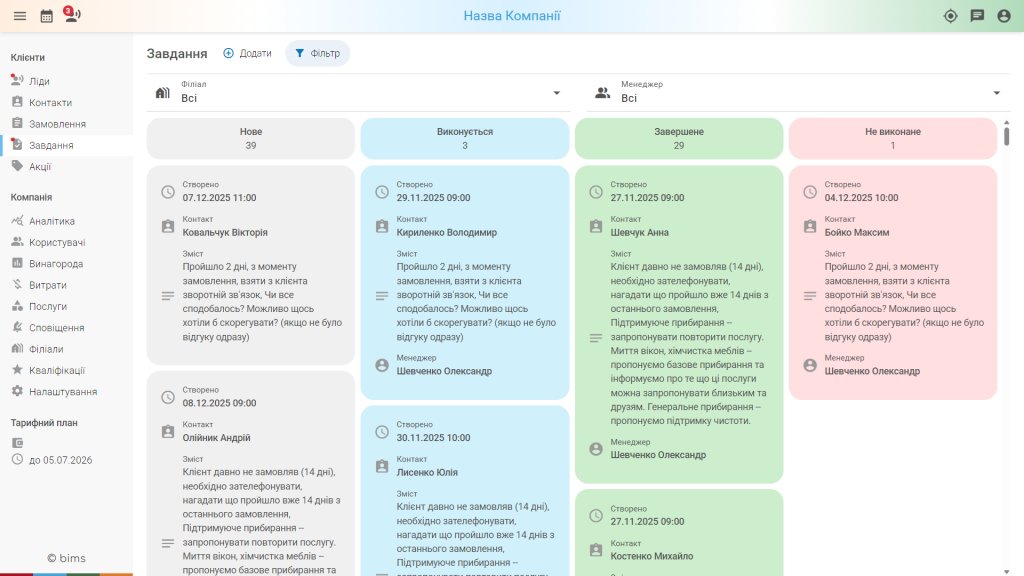
Task: Click the Нове column header
Action: 251,138
